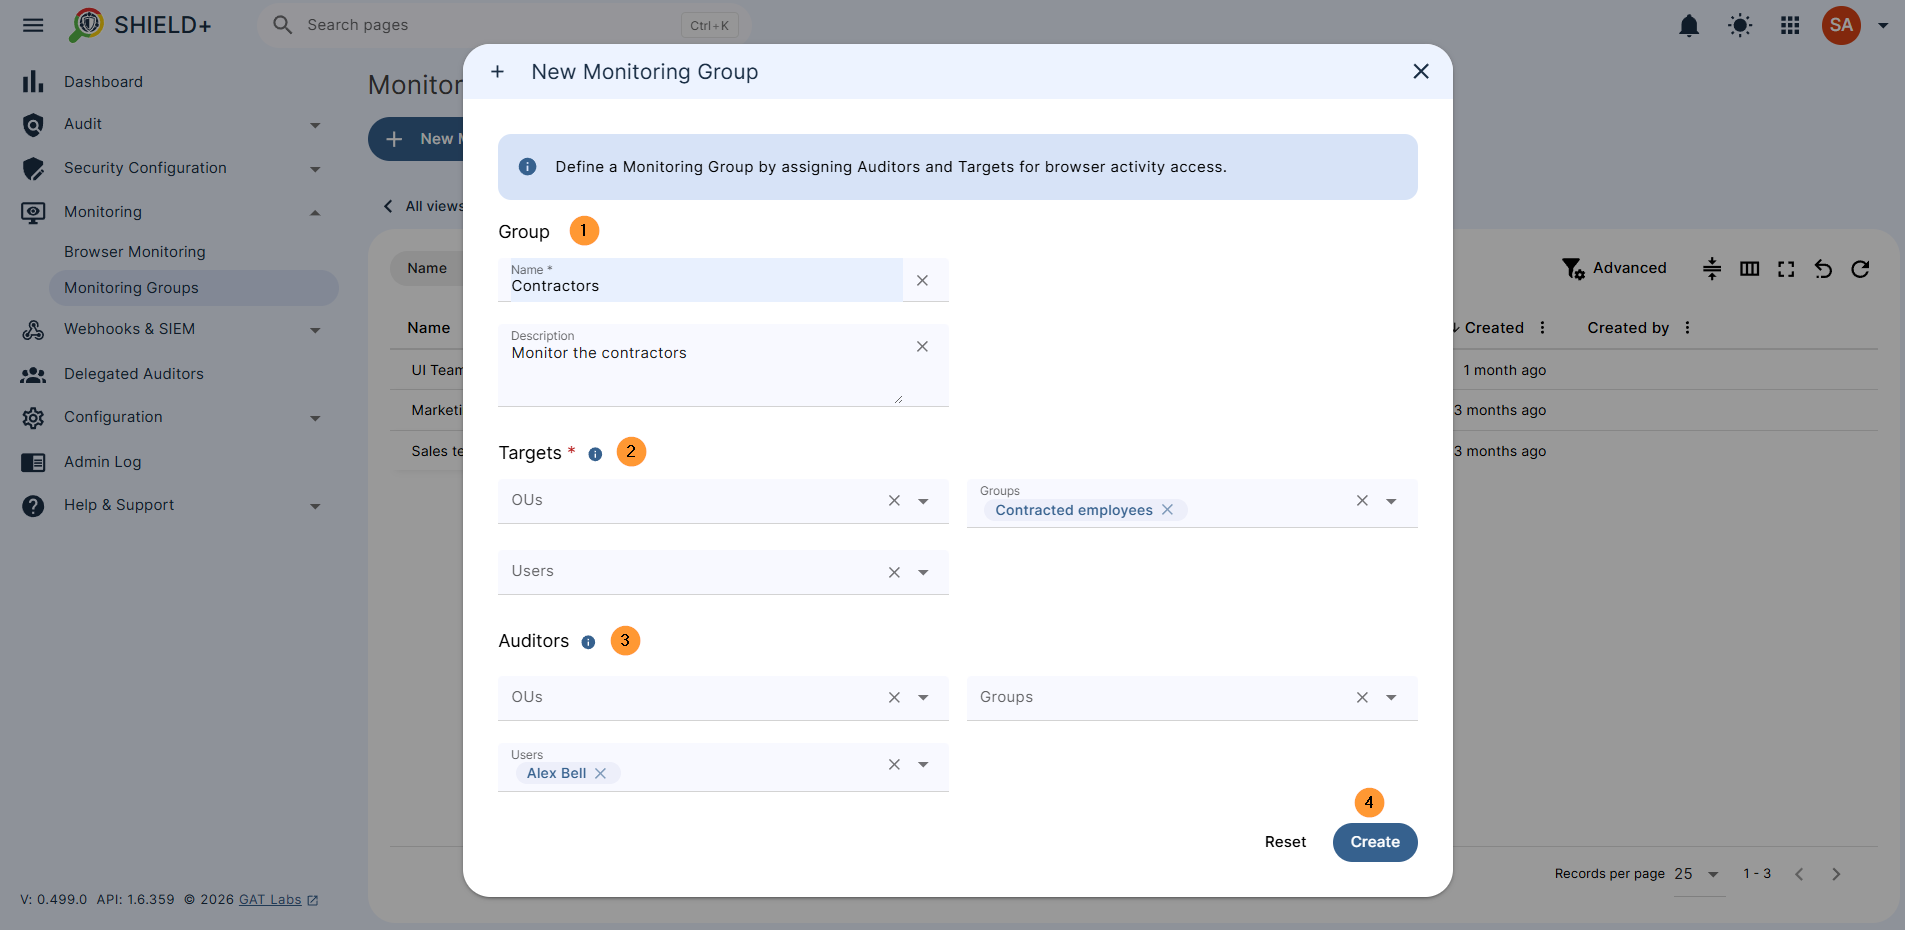Expand the Audit sidebar section
Screen dimensions: 1905x930
[x=315, y=125]
